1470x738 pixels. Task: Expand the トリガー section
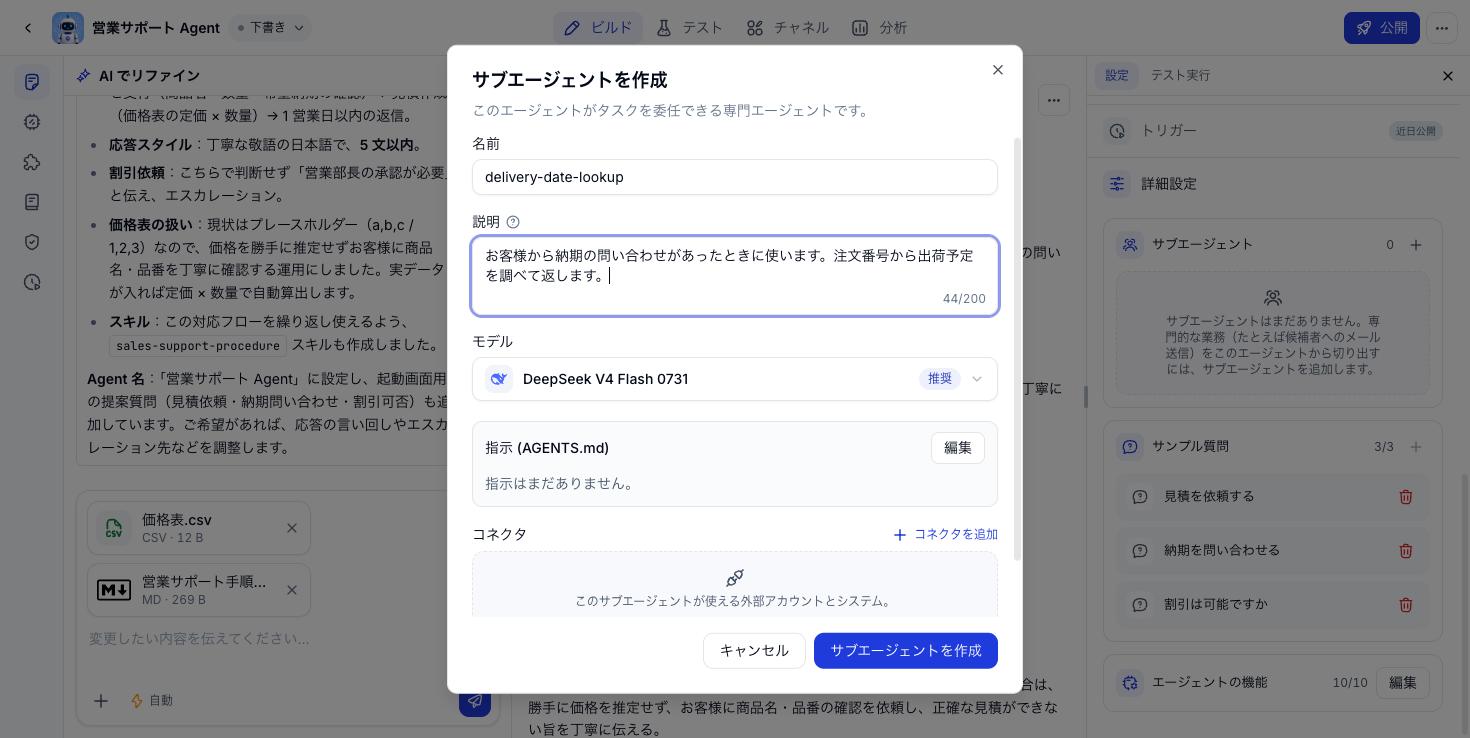coord(1273,131)
